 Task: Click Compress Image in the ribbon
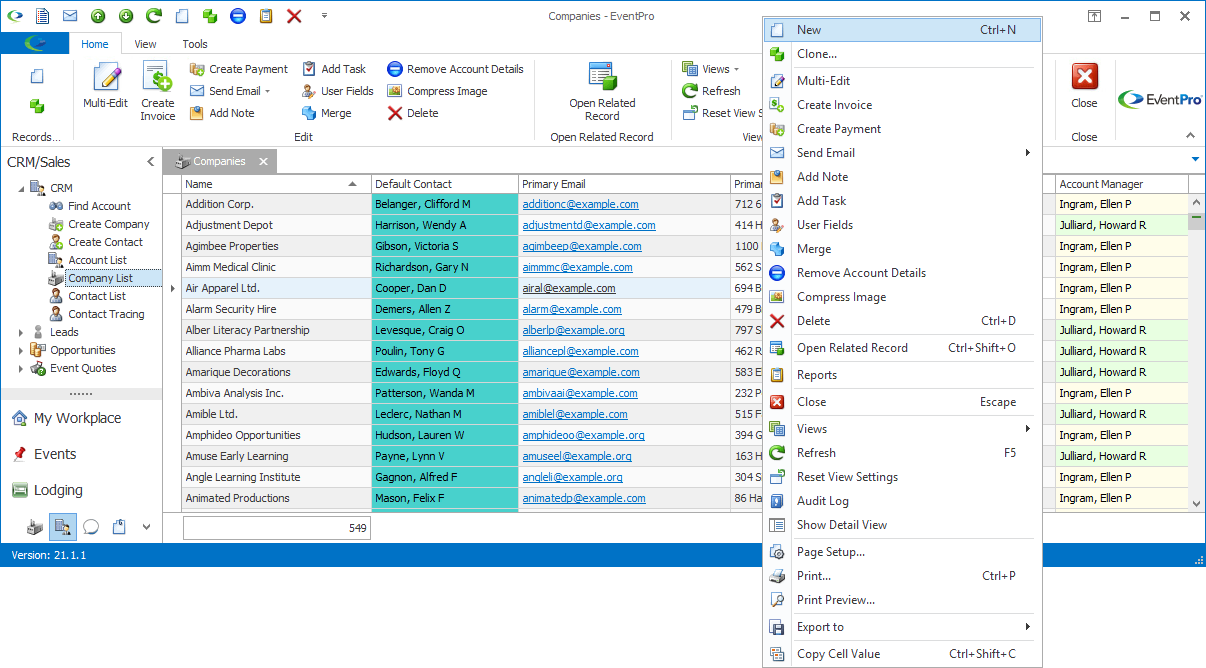tap(437, 91)
